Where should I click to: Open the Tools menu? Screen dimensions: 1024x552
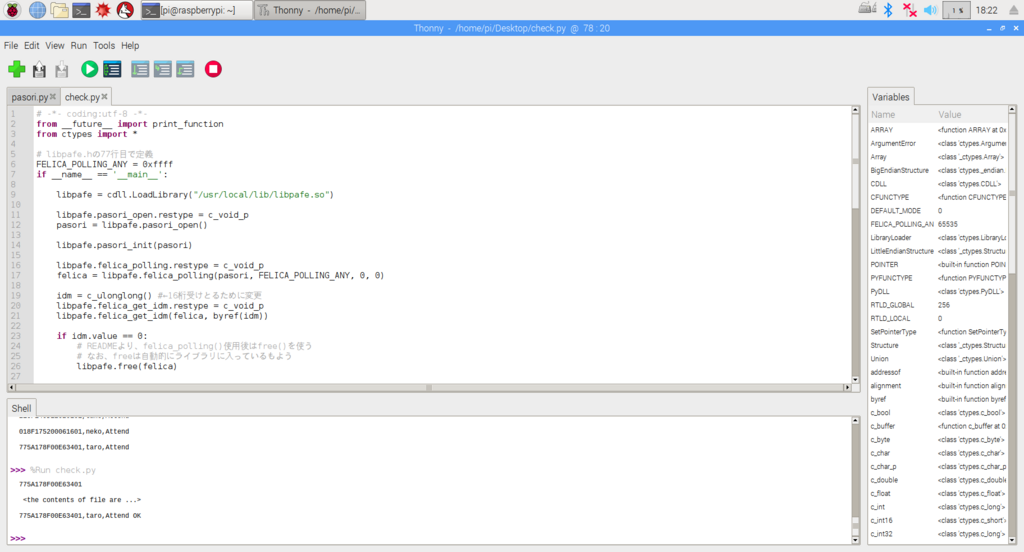tap(104, 45)
